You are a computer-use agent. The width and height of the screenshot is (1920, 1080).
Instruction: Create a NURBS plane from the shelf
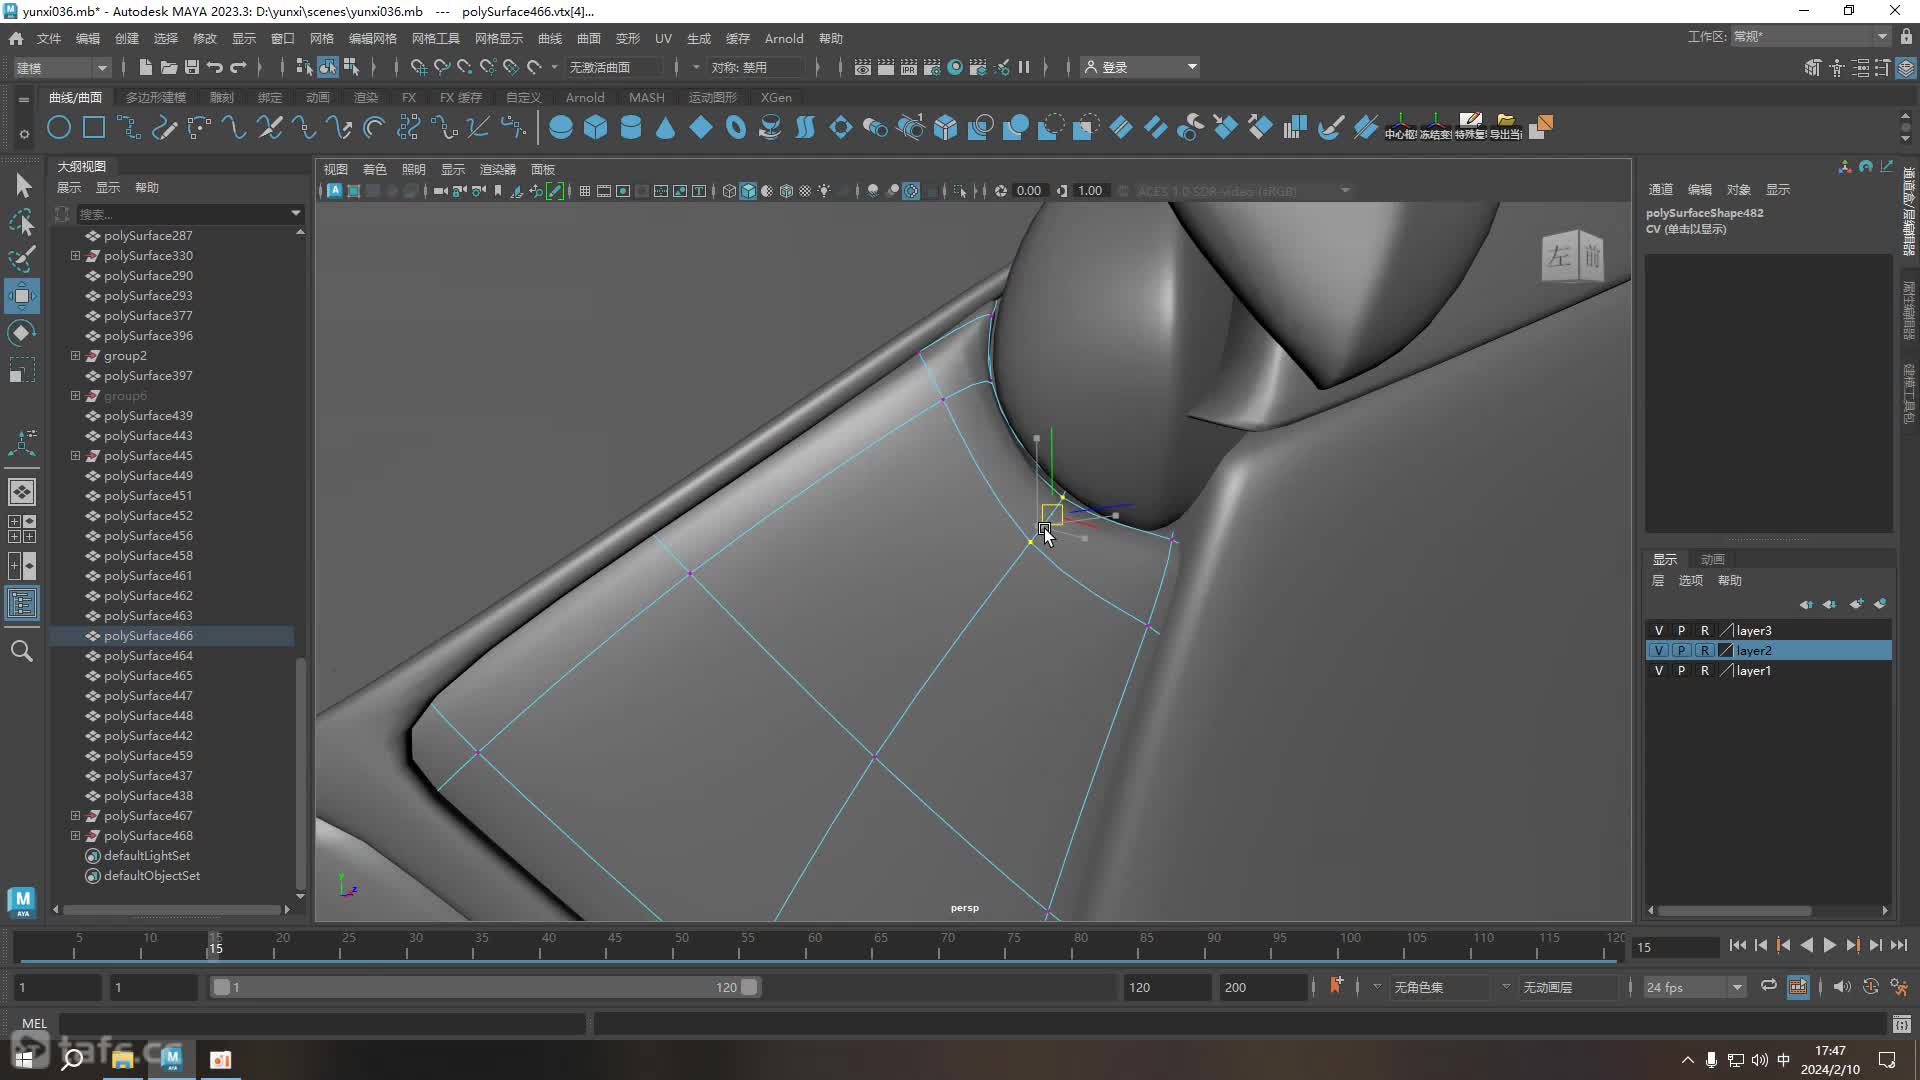coord(701,128)
